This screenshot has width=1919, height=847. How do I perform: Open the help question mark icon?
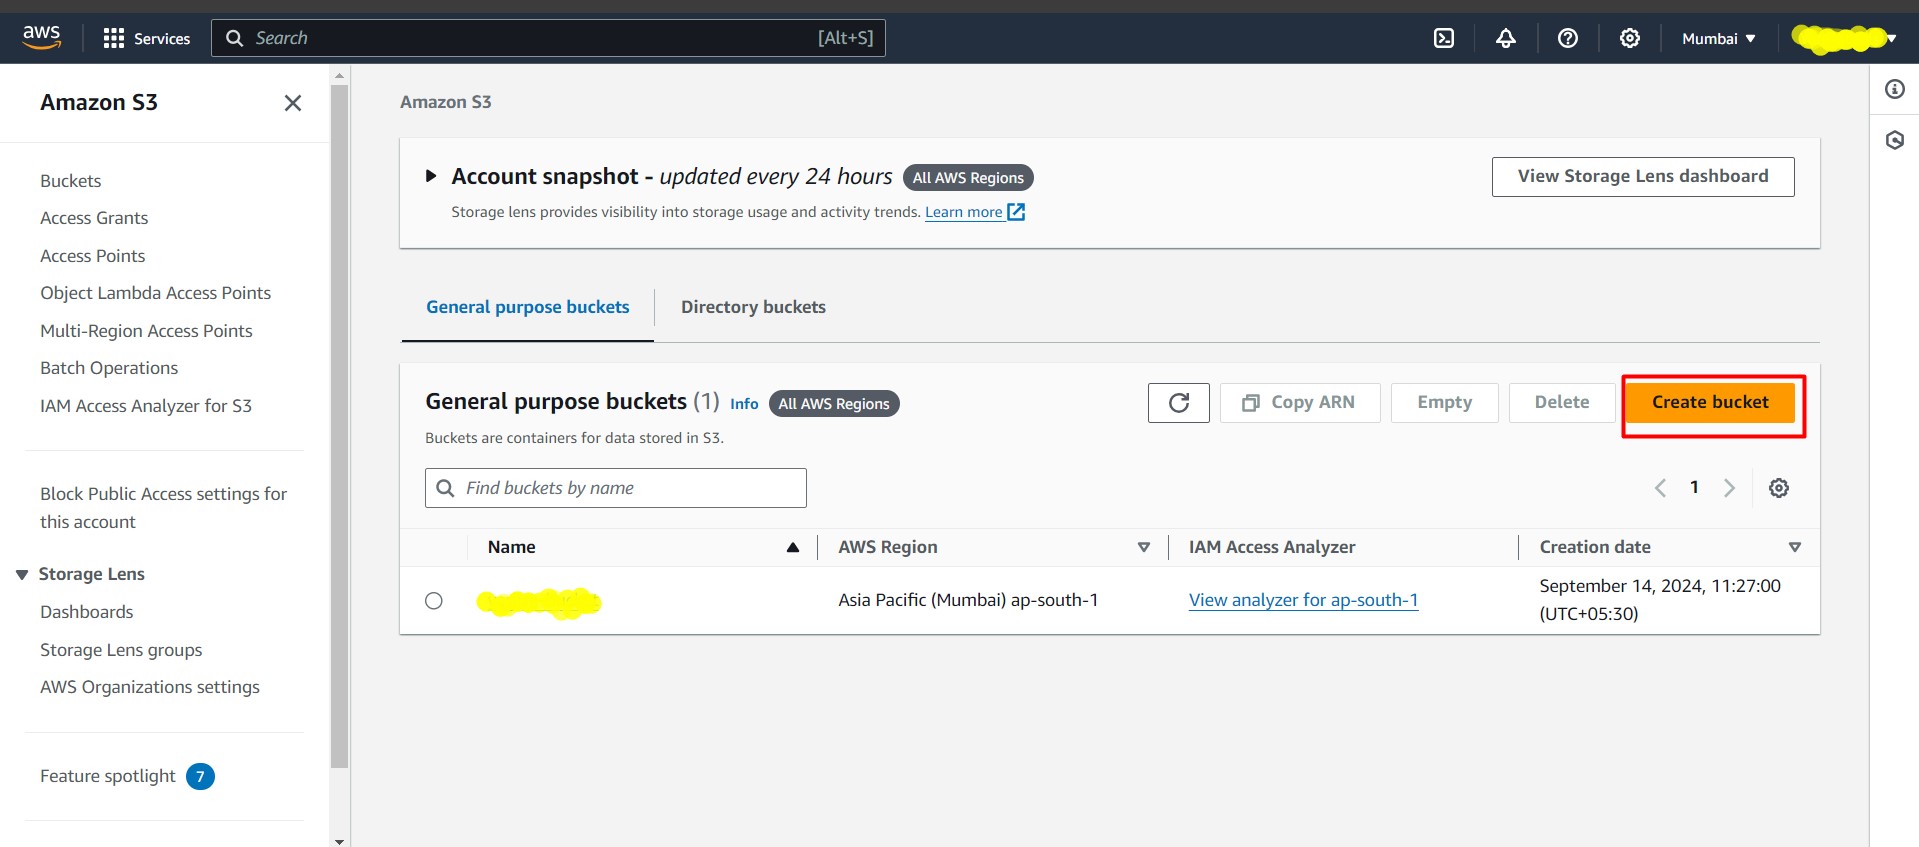pyautogui.click(x=1567, y=38)
